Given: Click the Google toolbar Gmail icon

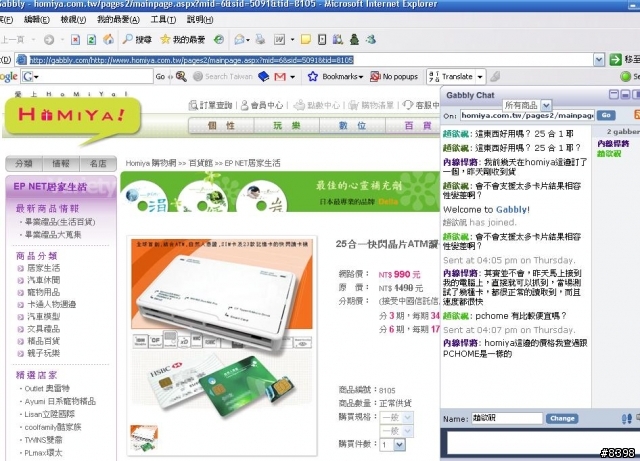Looking at the screenshot, I should coord(280,76).
